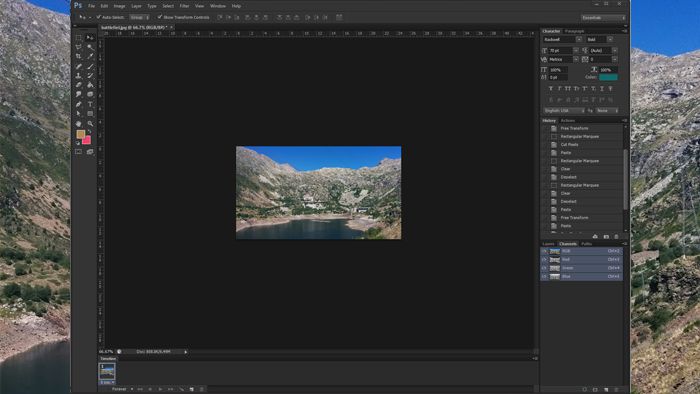Select the Zoom tool
700x394 pixels.
click(x=90, y=123)
